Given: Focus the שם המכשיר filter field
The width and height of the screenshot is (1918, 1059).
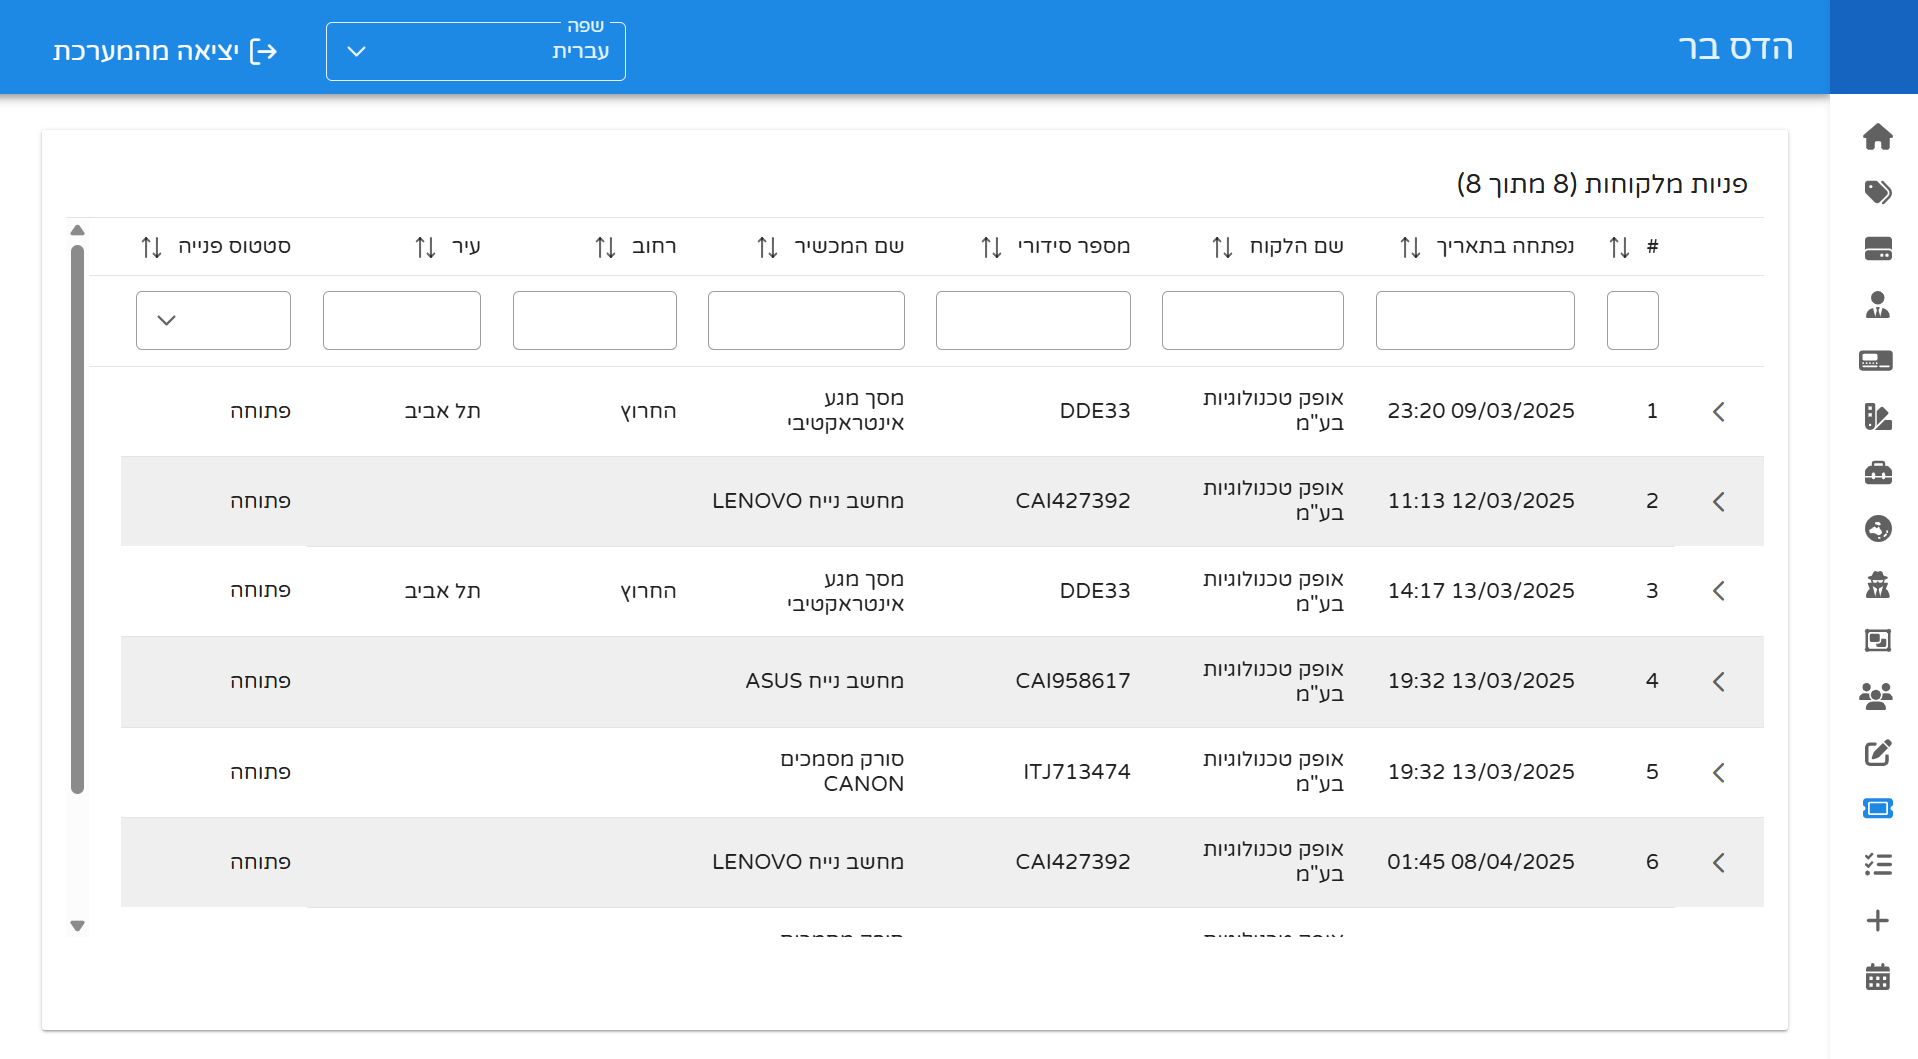Looking at the screenshot, I should 806,320.
